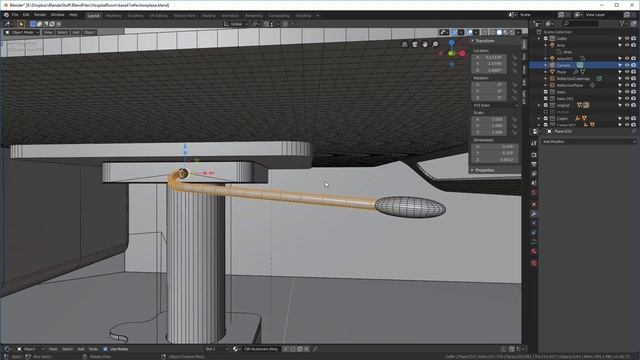The image size is (640, 360).
Task: Open the Render properties tab icon
Action: pos(534,155)
